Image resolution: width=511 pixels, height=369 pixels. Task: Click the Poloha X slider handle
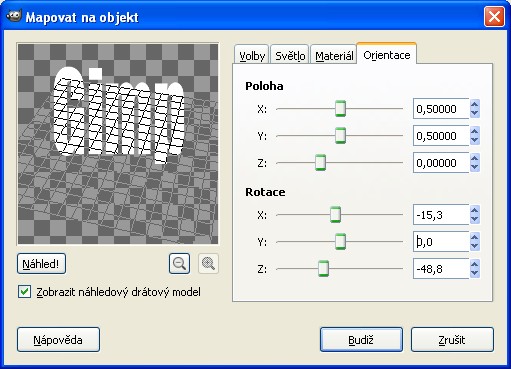[340, 109]
